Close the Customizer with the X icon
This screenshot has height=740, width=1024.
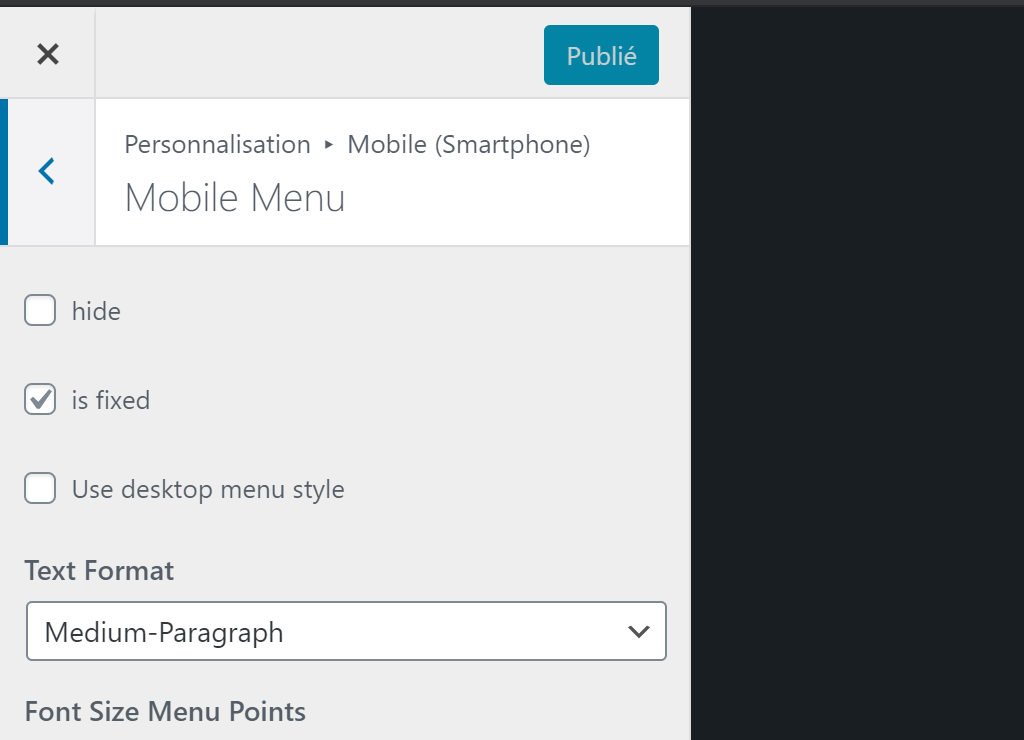pyautogui.click(x=47, y=54)
